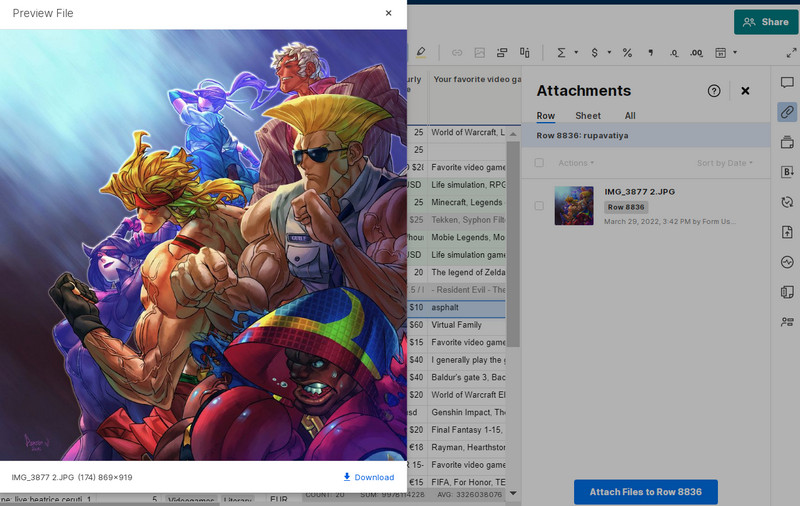Open the Sheet Summary sidebar icon
This screenshot has height=506, width=800.
click(787, 292)
